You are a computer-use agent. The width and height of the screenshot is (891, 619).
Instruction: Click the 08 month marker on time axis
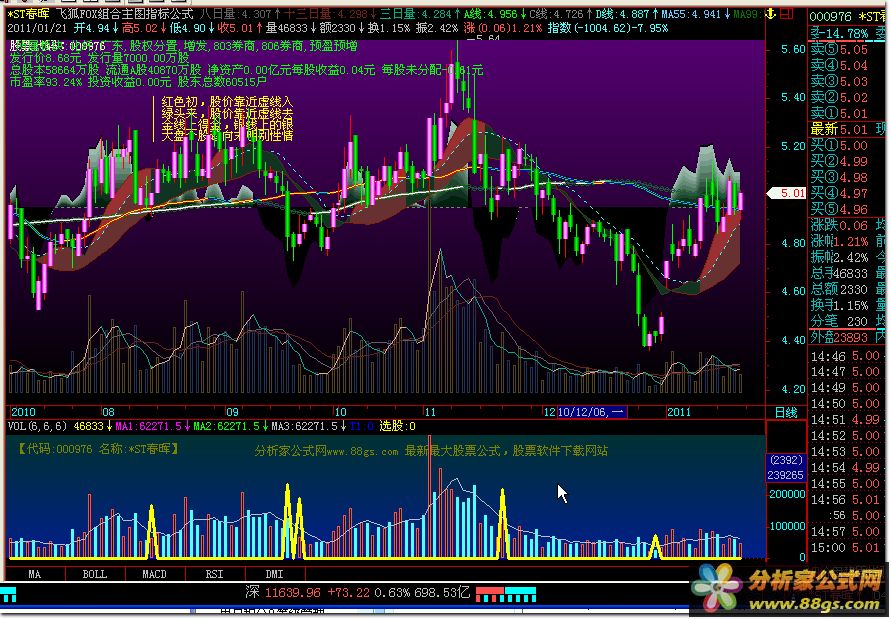pyautogui.click(x=108, y=412)
